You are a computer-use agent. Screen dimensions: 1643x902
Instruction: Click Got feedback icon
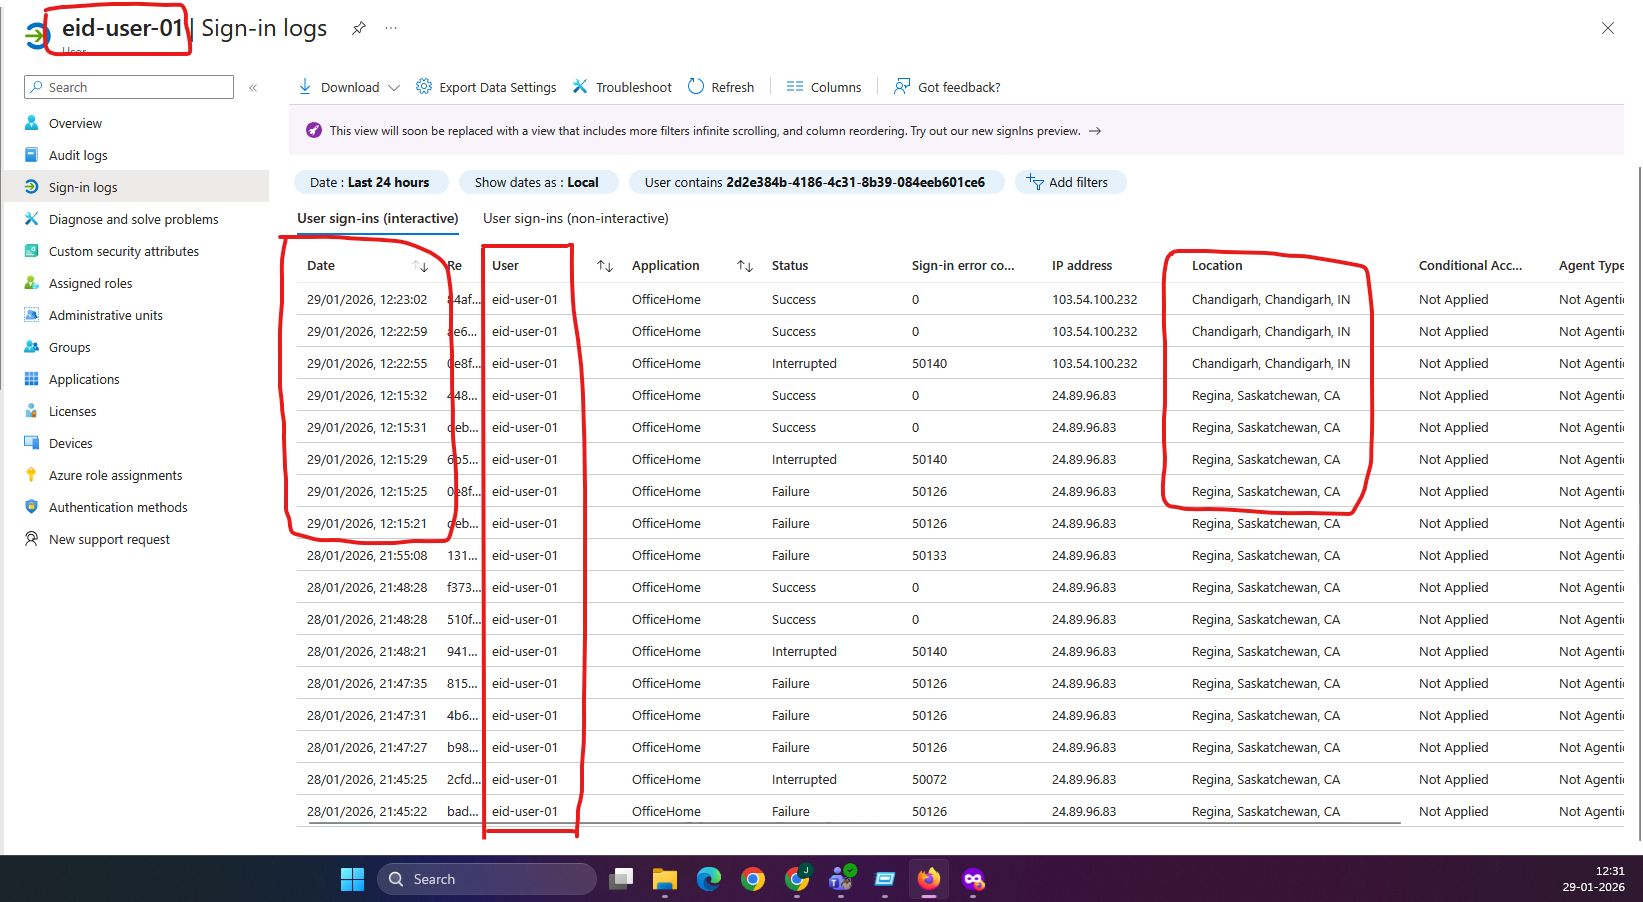coord(902,87)
